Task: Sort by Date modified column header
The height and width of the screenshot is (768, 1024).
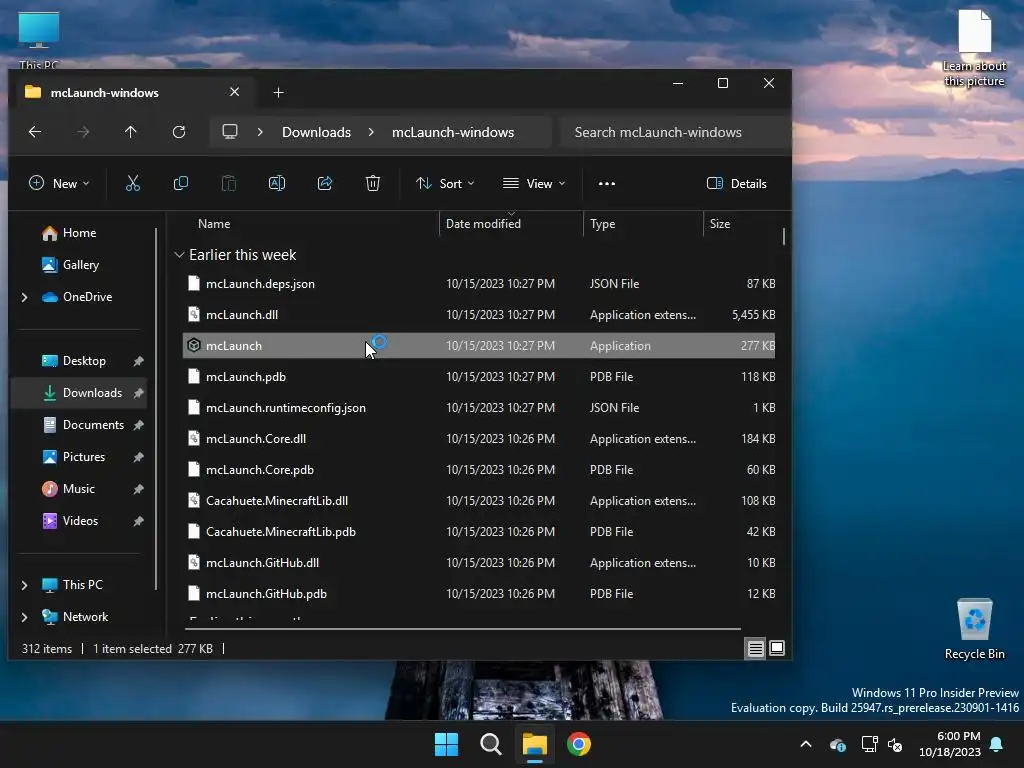Action: click(x=511, y=224)
